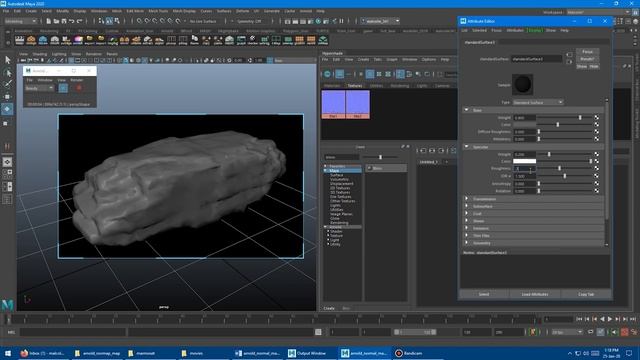Pick the Lasso select tool in the toolbox

pyautogui.click(x=8, y=73)
